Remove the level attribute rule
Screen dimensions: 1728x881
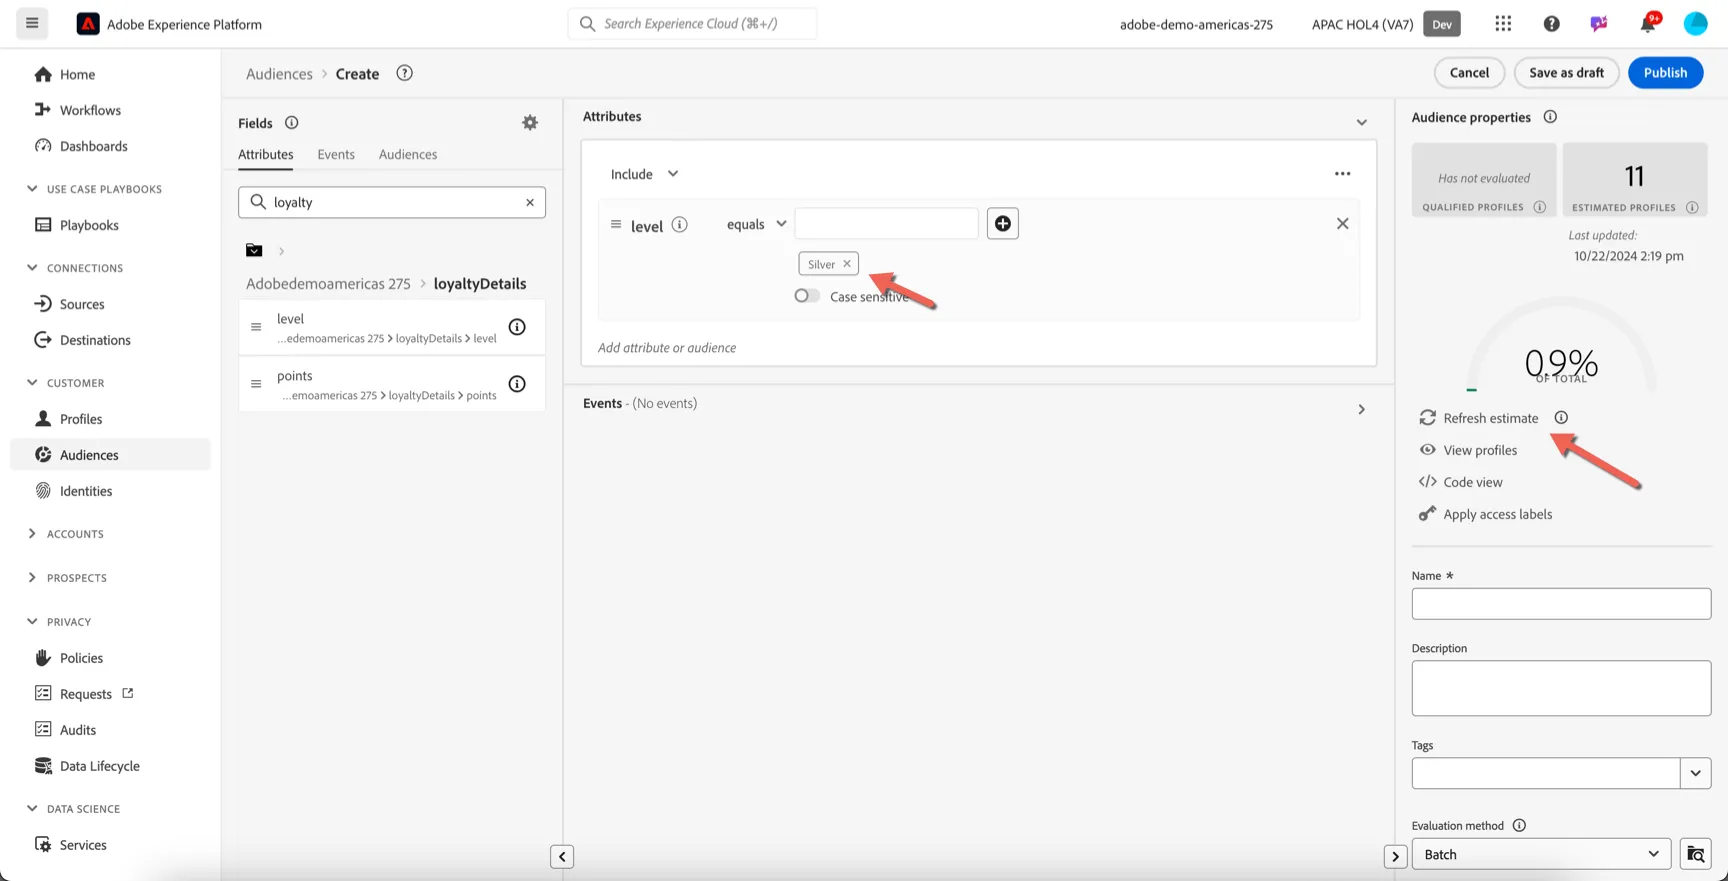(1342, 223)
